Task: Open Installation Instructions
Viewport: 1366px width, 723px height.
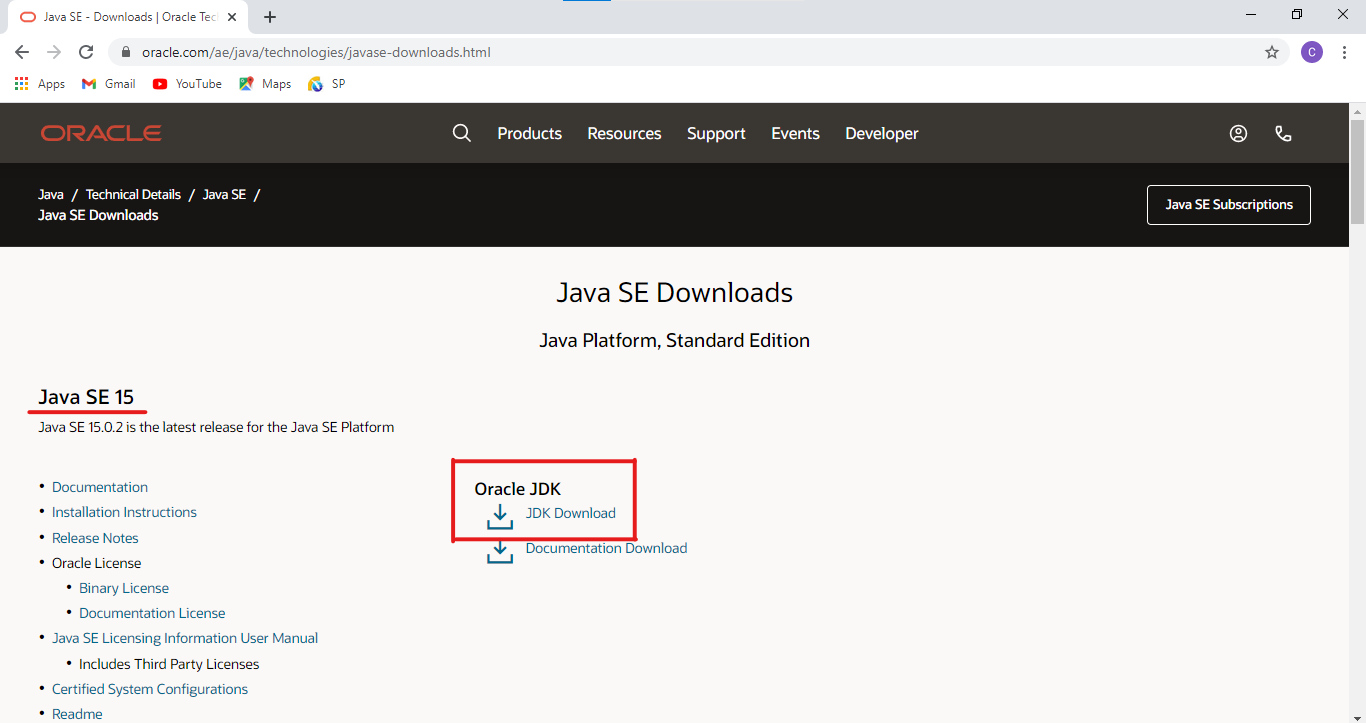Action: 124,511
